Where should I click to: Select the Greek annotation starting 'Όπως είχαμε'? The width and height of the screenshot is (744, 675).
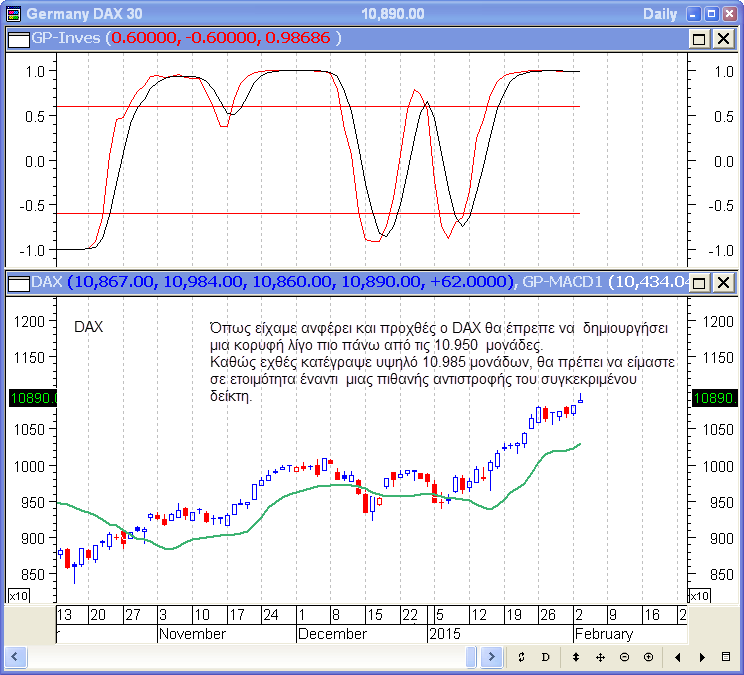tap(442, 362)
